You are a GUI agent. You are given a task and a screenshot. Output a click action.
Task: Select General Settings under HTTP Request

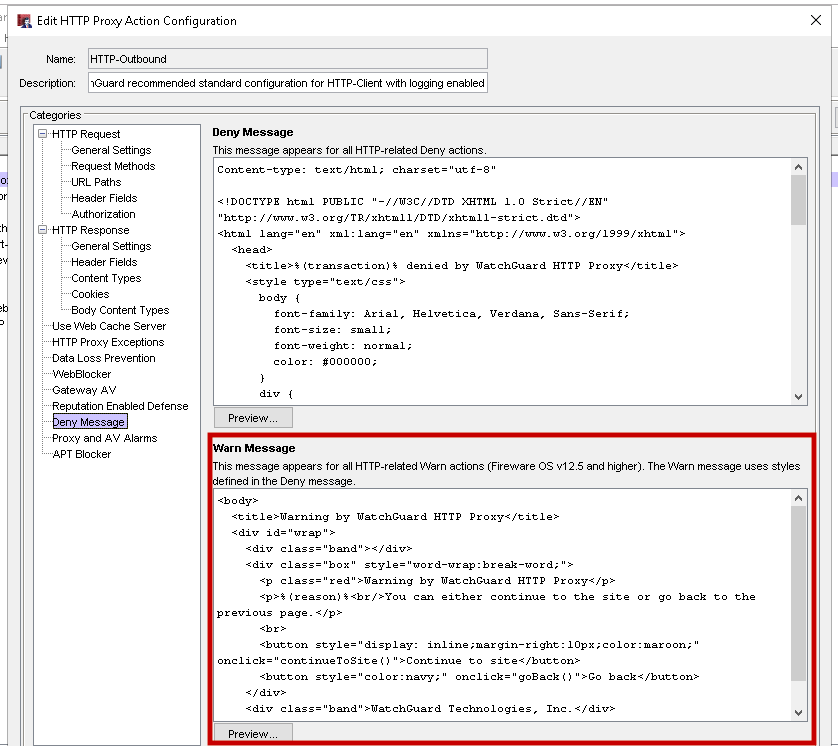point(111,150)
